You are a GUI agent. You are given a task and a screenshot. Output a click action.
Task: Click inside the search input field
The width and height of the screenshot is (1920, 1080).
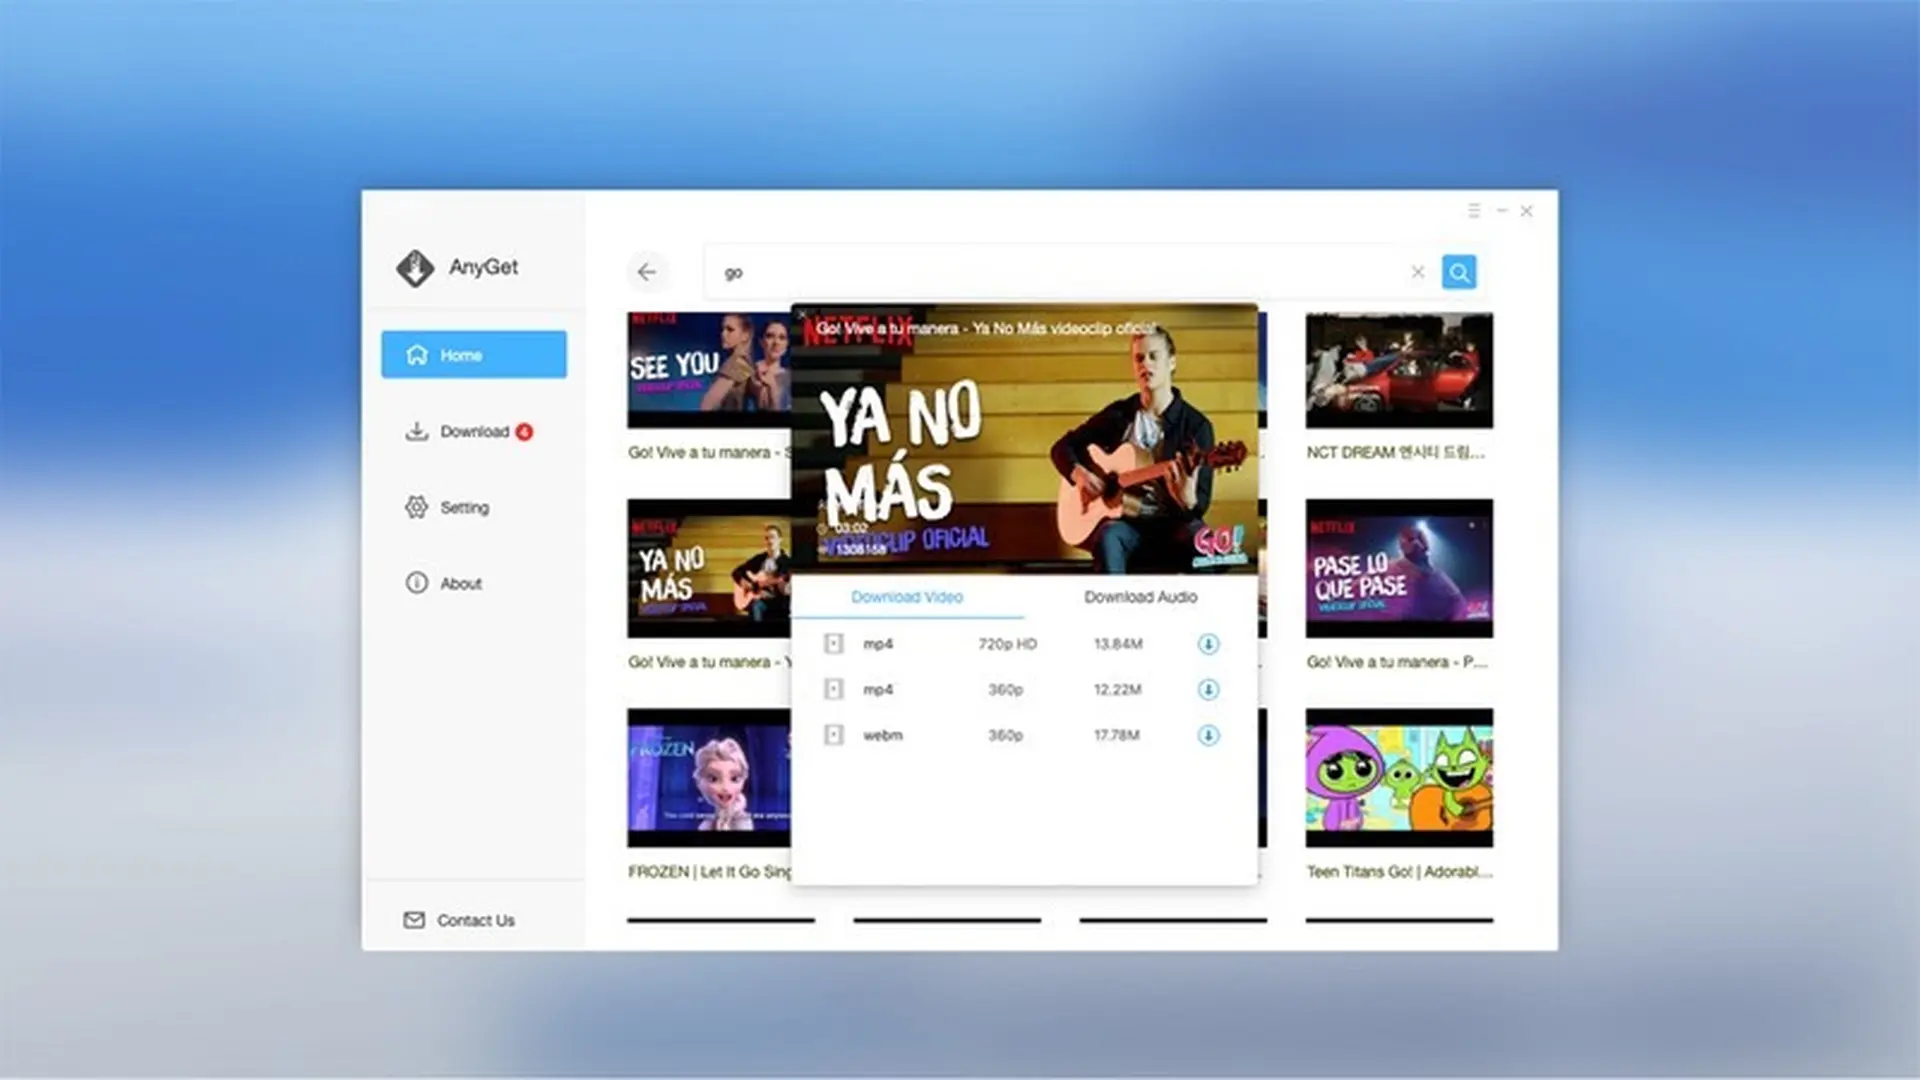point(1000,271)
